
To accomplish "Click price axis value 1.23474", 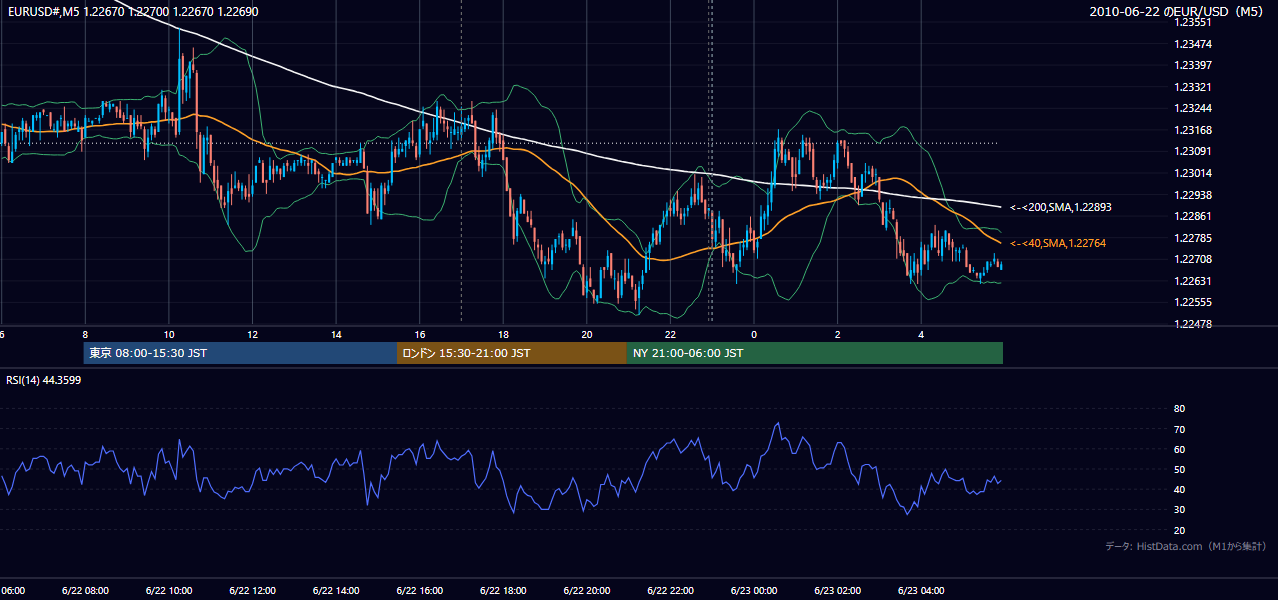I will 1192,44.
